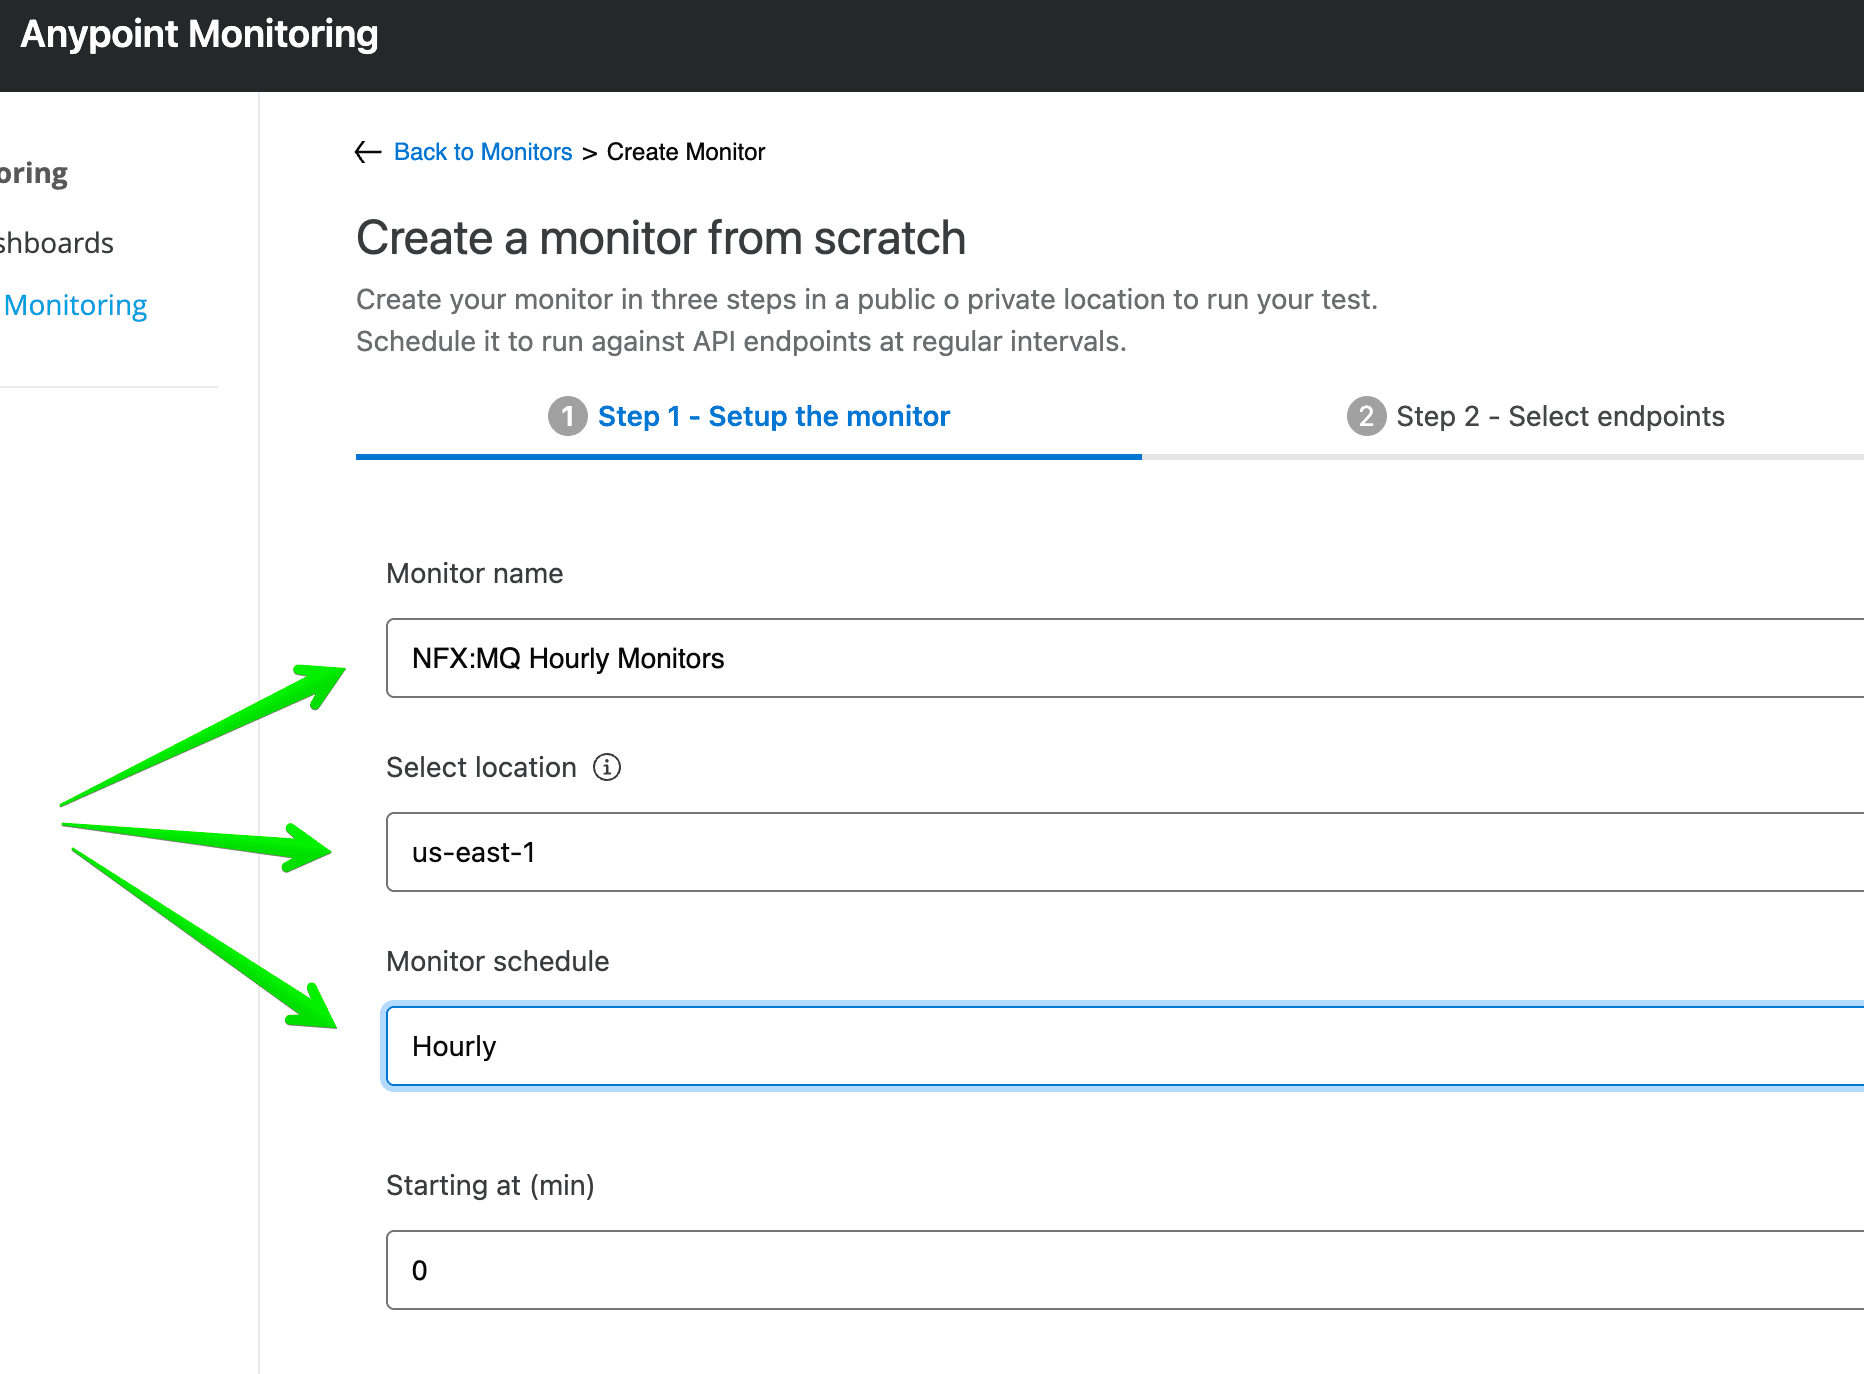1864x1374 pixels.
Task: Open Monitoring in the sidebar
Action: (75, 305)
